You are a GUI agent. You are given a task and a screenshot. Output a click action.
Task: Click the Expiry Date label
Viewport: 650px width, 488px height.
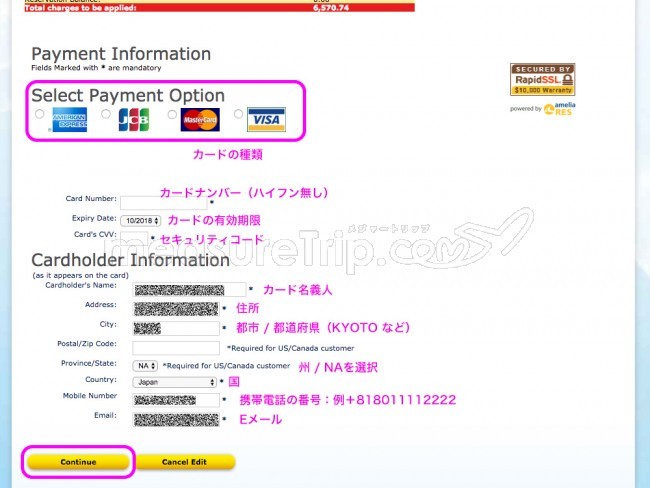[94, 218]
